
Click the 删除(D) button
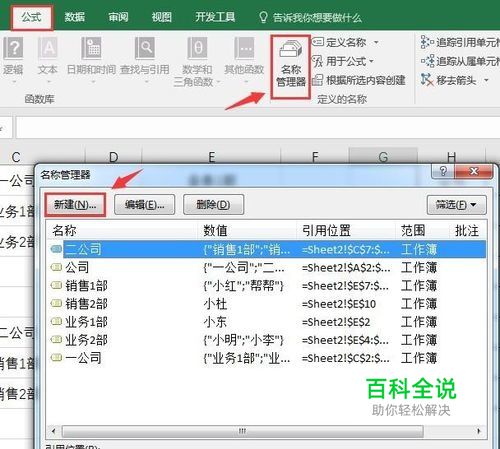213,205
